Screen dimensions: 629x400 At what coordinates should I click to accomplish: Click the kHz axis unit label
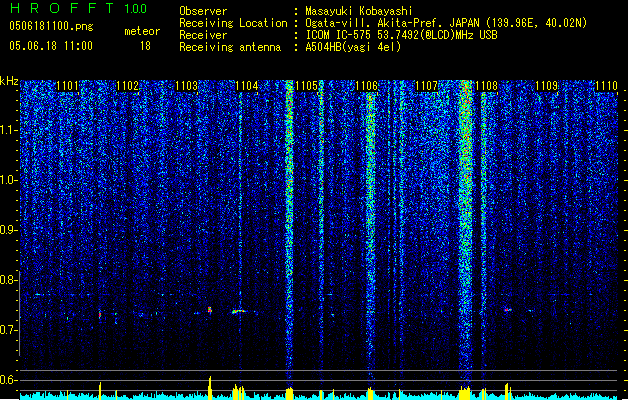(x=9, y=81)
